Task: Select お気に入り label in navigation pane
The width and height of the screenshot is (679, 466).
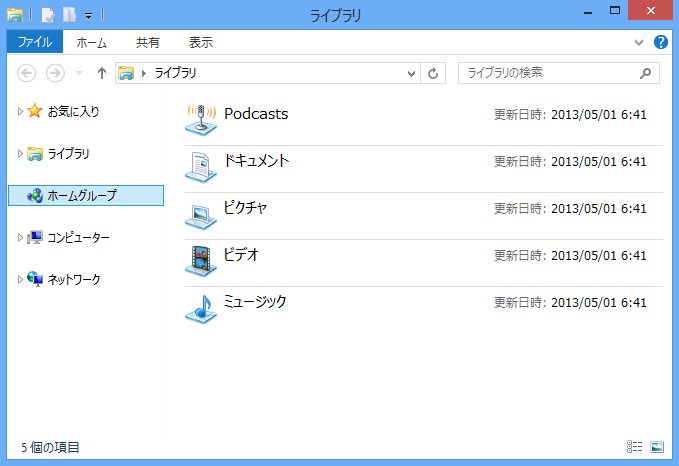Action: [73, 111]
